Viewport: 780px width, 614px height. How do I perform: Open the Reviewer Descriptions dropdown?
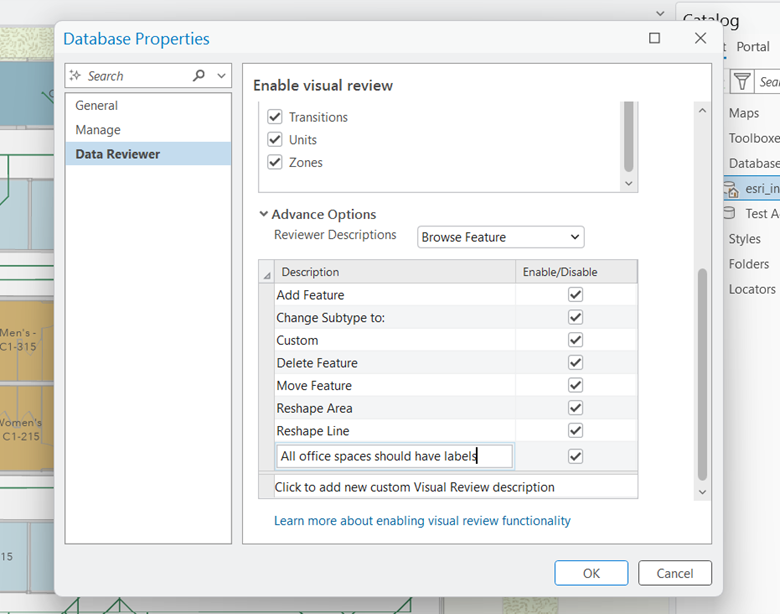(x=500, y=237)
